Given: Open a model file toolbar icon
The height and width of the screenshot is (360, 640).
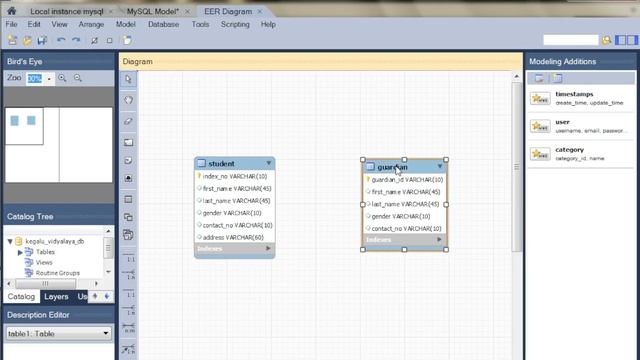Looking at the screenshot, I should (x=27, y=40).
